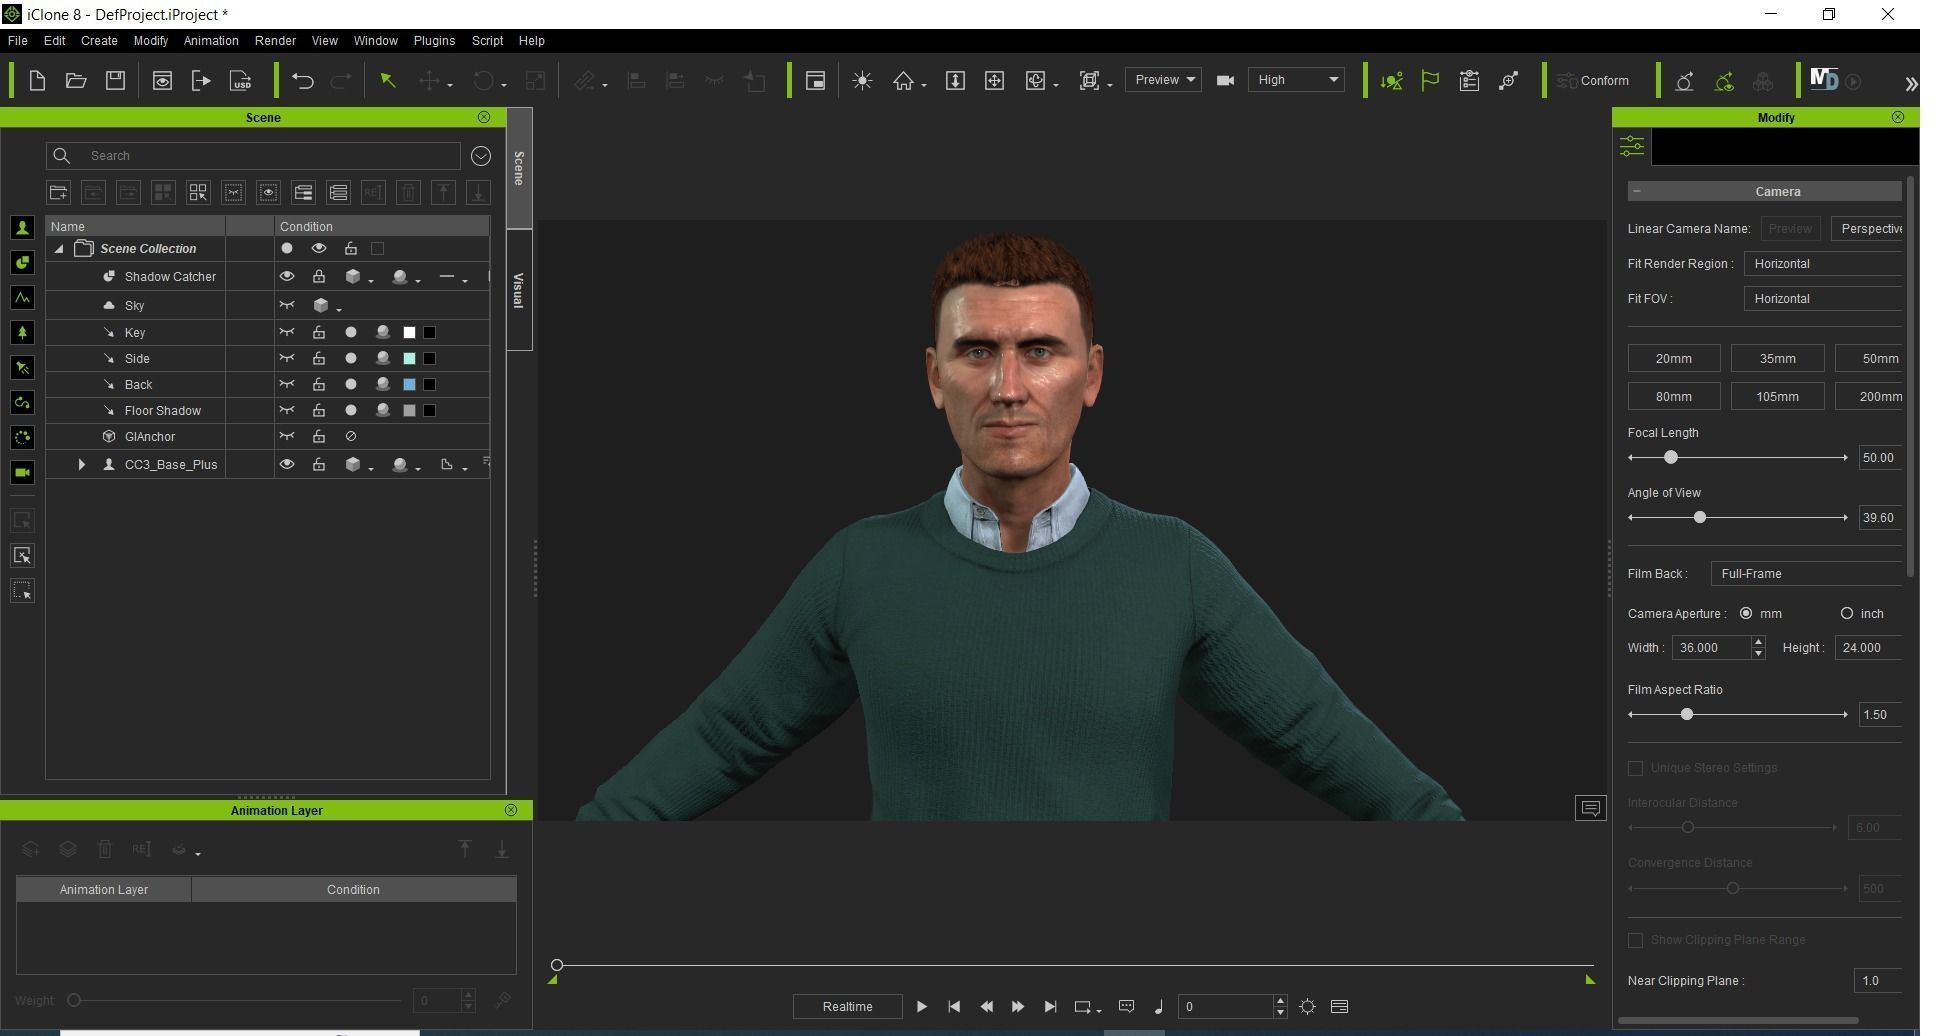Open the Fit FOV dropdown

coord(1822,299)
